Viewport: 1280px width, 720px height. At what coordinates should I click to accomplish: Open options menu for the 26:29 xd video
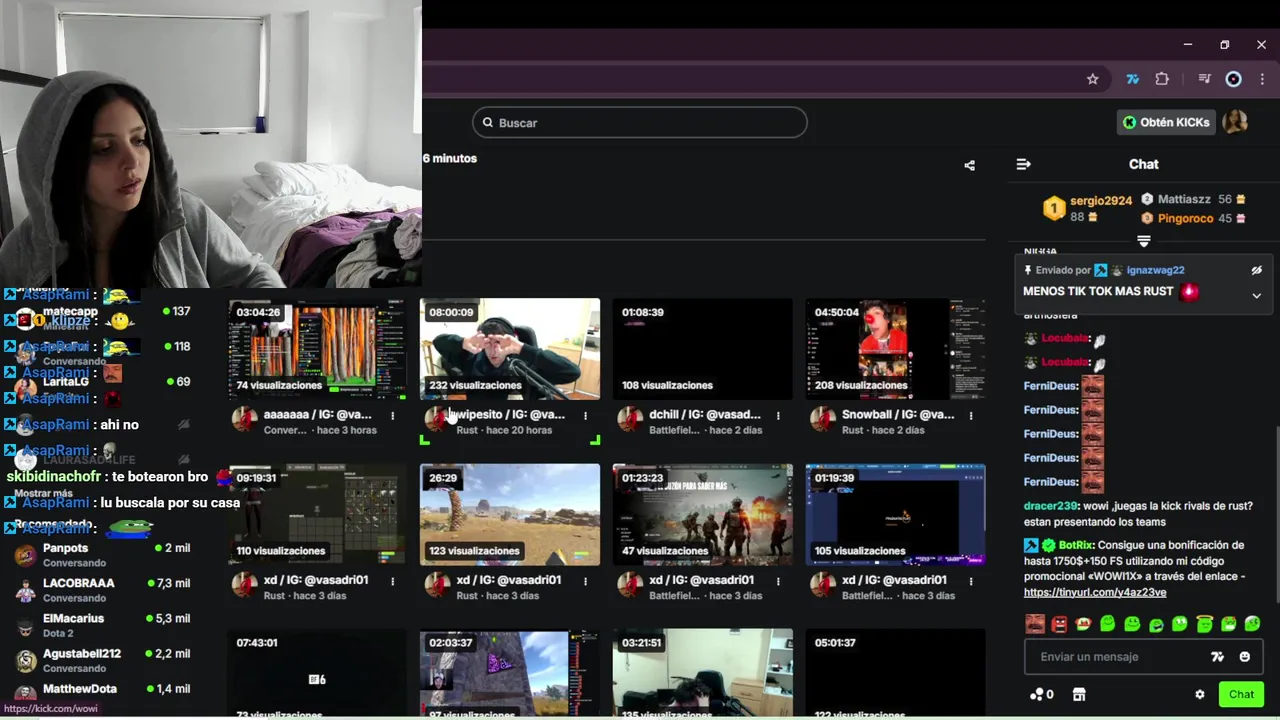[585, 581]
